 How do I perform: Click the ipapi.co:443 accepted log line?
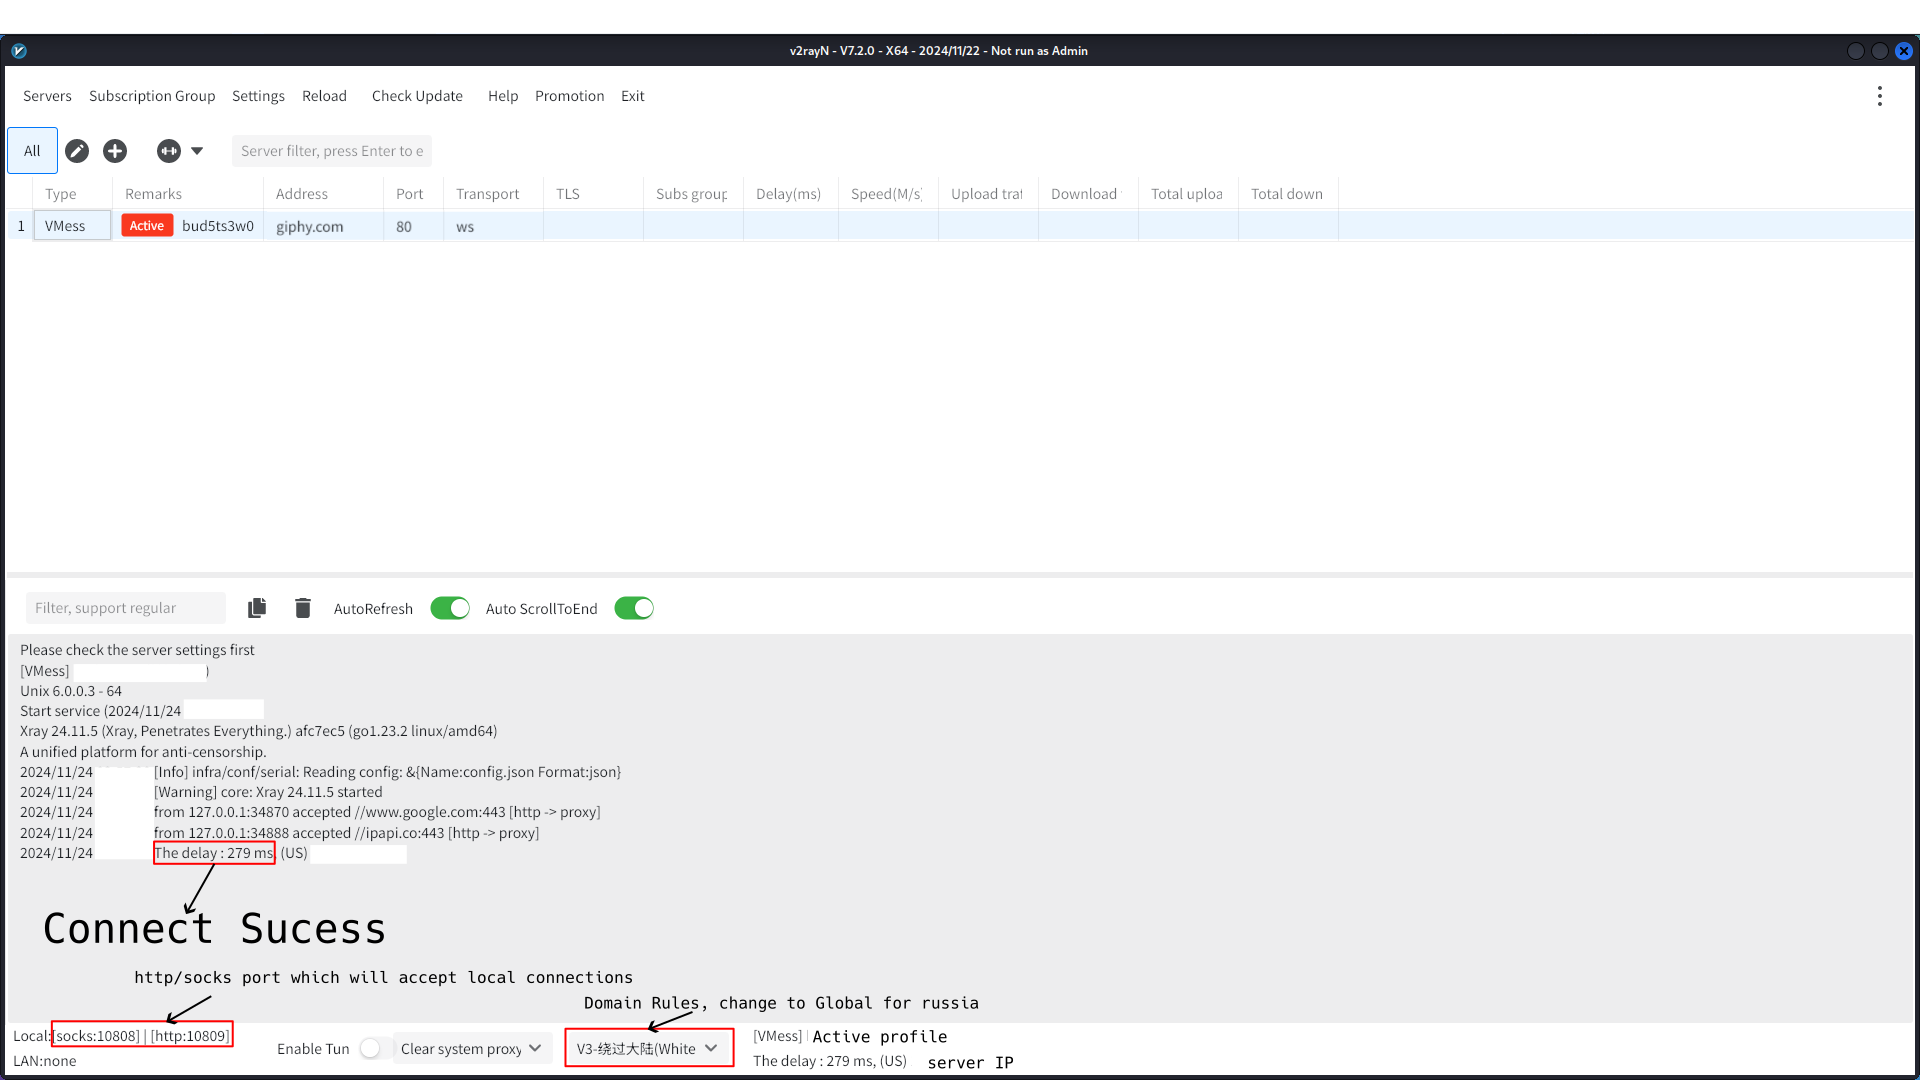(346, 833)
